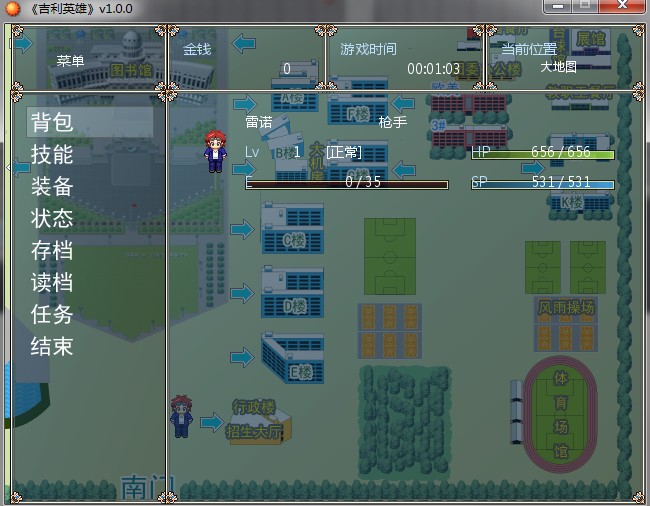This screenshot has height=506, width=650.
Task: Click the 招生大厅 building
Action: coord(260,427)
